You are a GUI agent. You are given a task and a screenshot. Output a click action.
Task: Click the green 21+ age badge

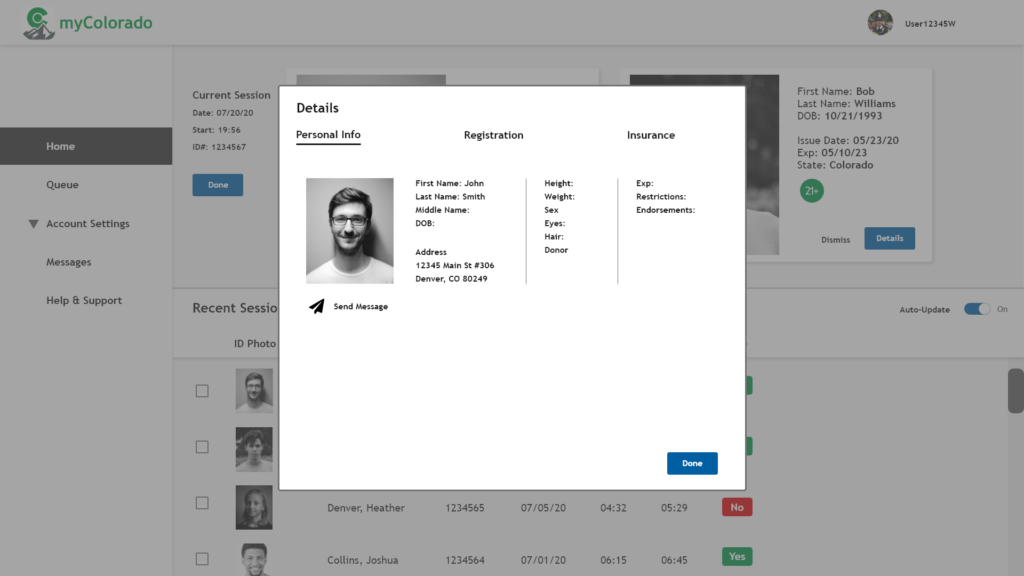click(x=811, y=191)
